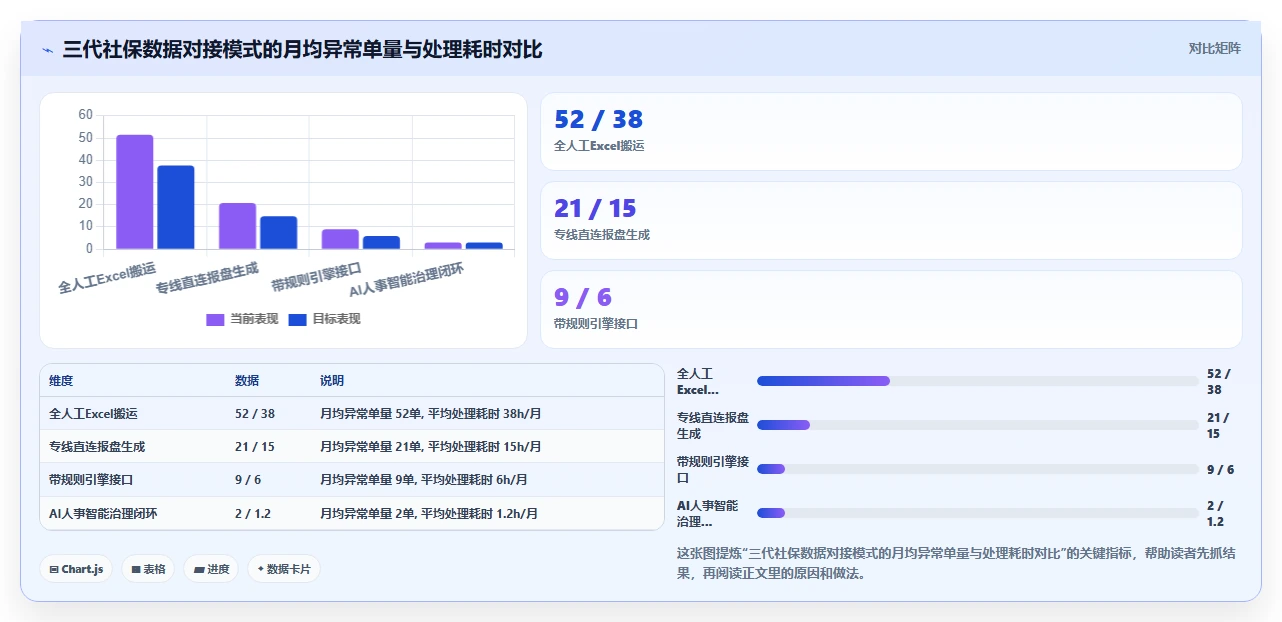Click the AI人事智能治理 progress bar
The image size is (1282, 622).
[x=977, y=513]
